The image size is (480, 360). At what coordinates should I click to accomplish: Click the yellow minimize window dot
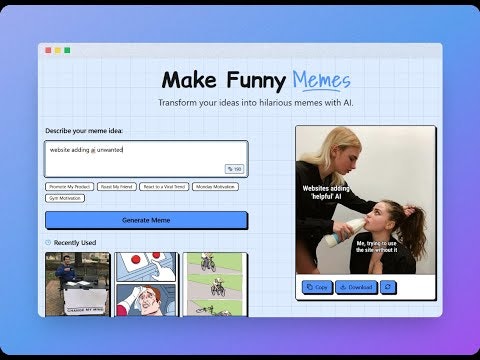click(x=58, y=50)
